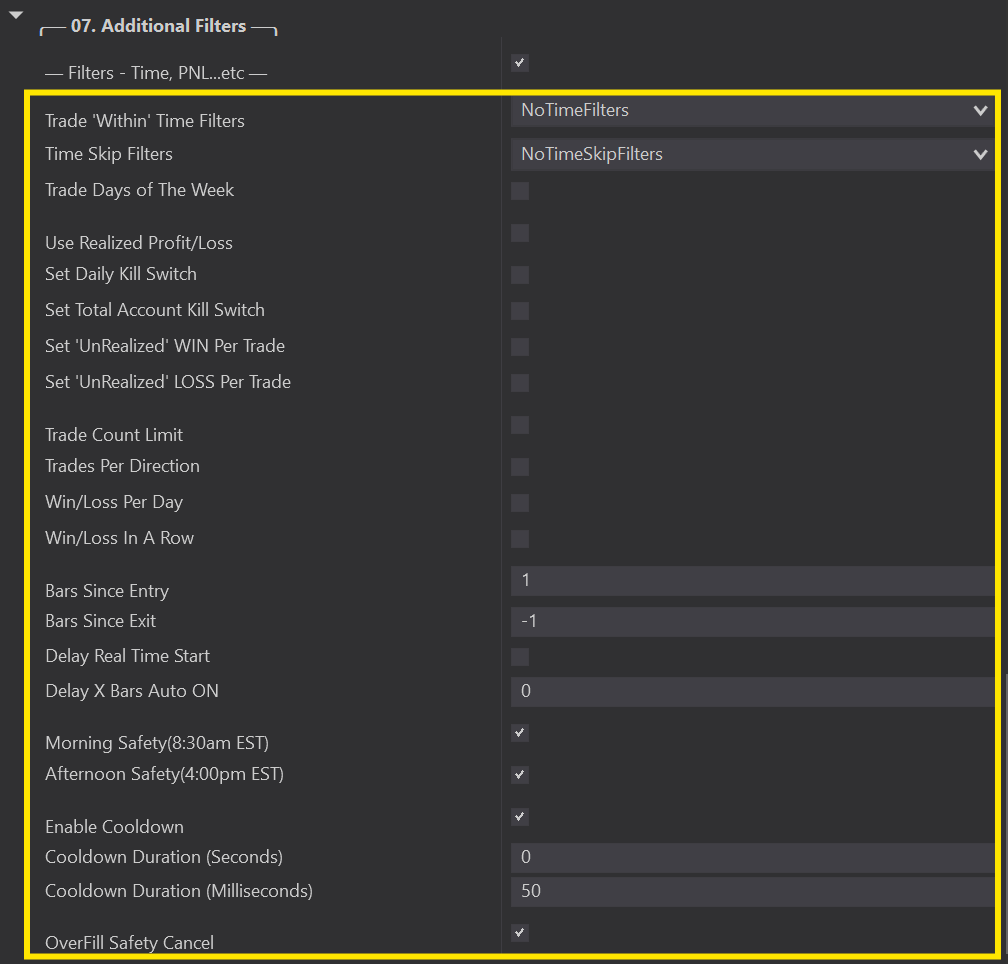Uncheck Enable Cooldown option
This screenshot has width=1008, height=964.
[520, 817]
